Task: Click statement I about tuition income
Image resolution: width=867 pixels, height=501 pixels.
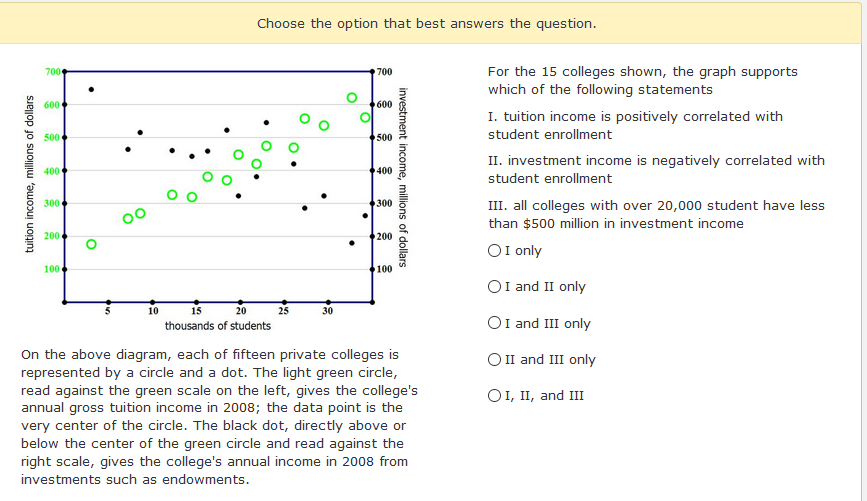Action: (x=635, y=125)
